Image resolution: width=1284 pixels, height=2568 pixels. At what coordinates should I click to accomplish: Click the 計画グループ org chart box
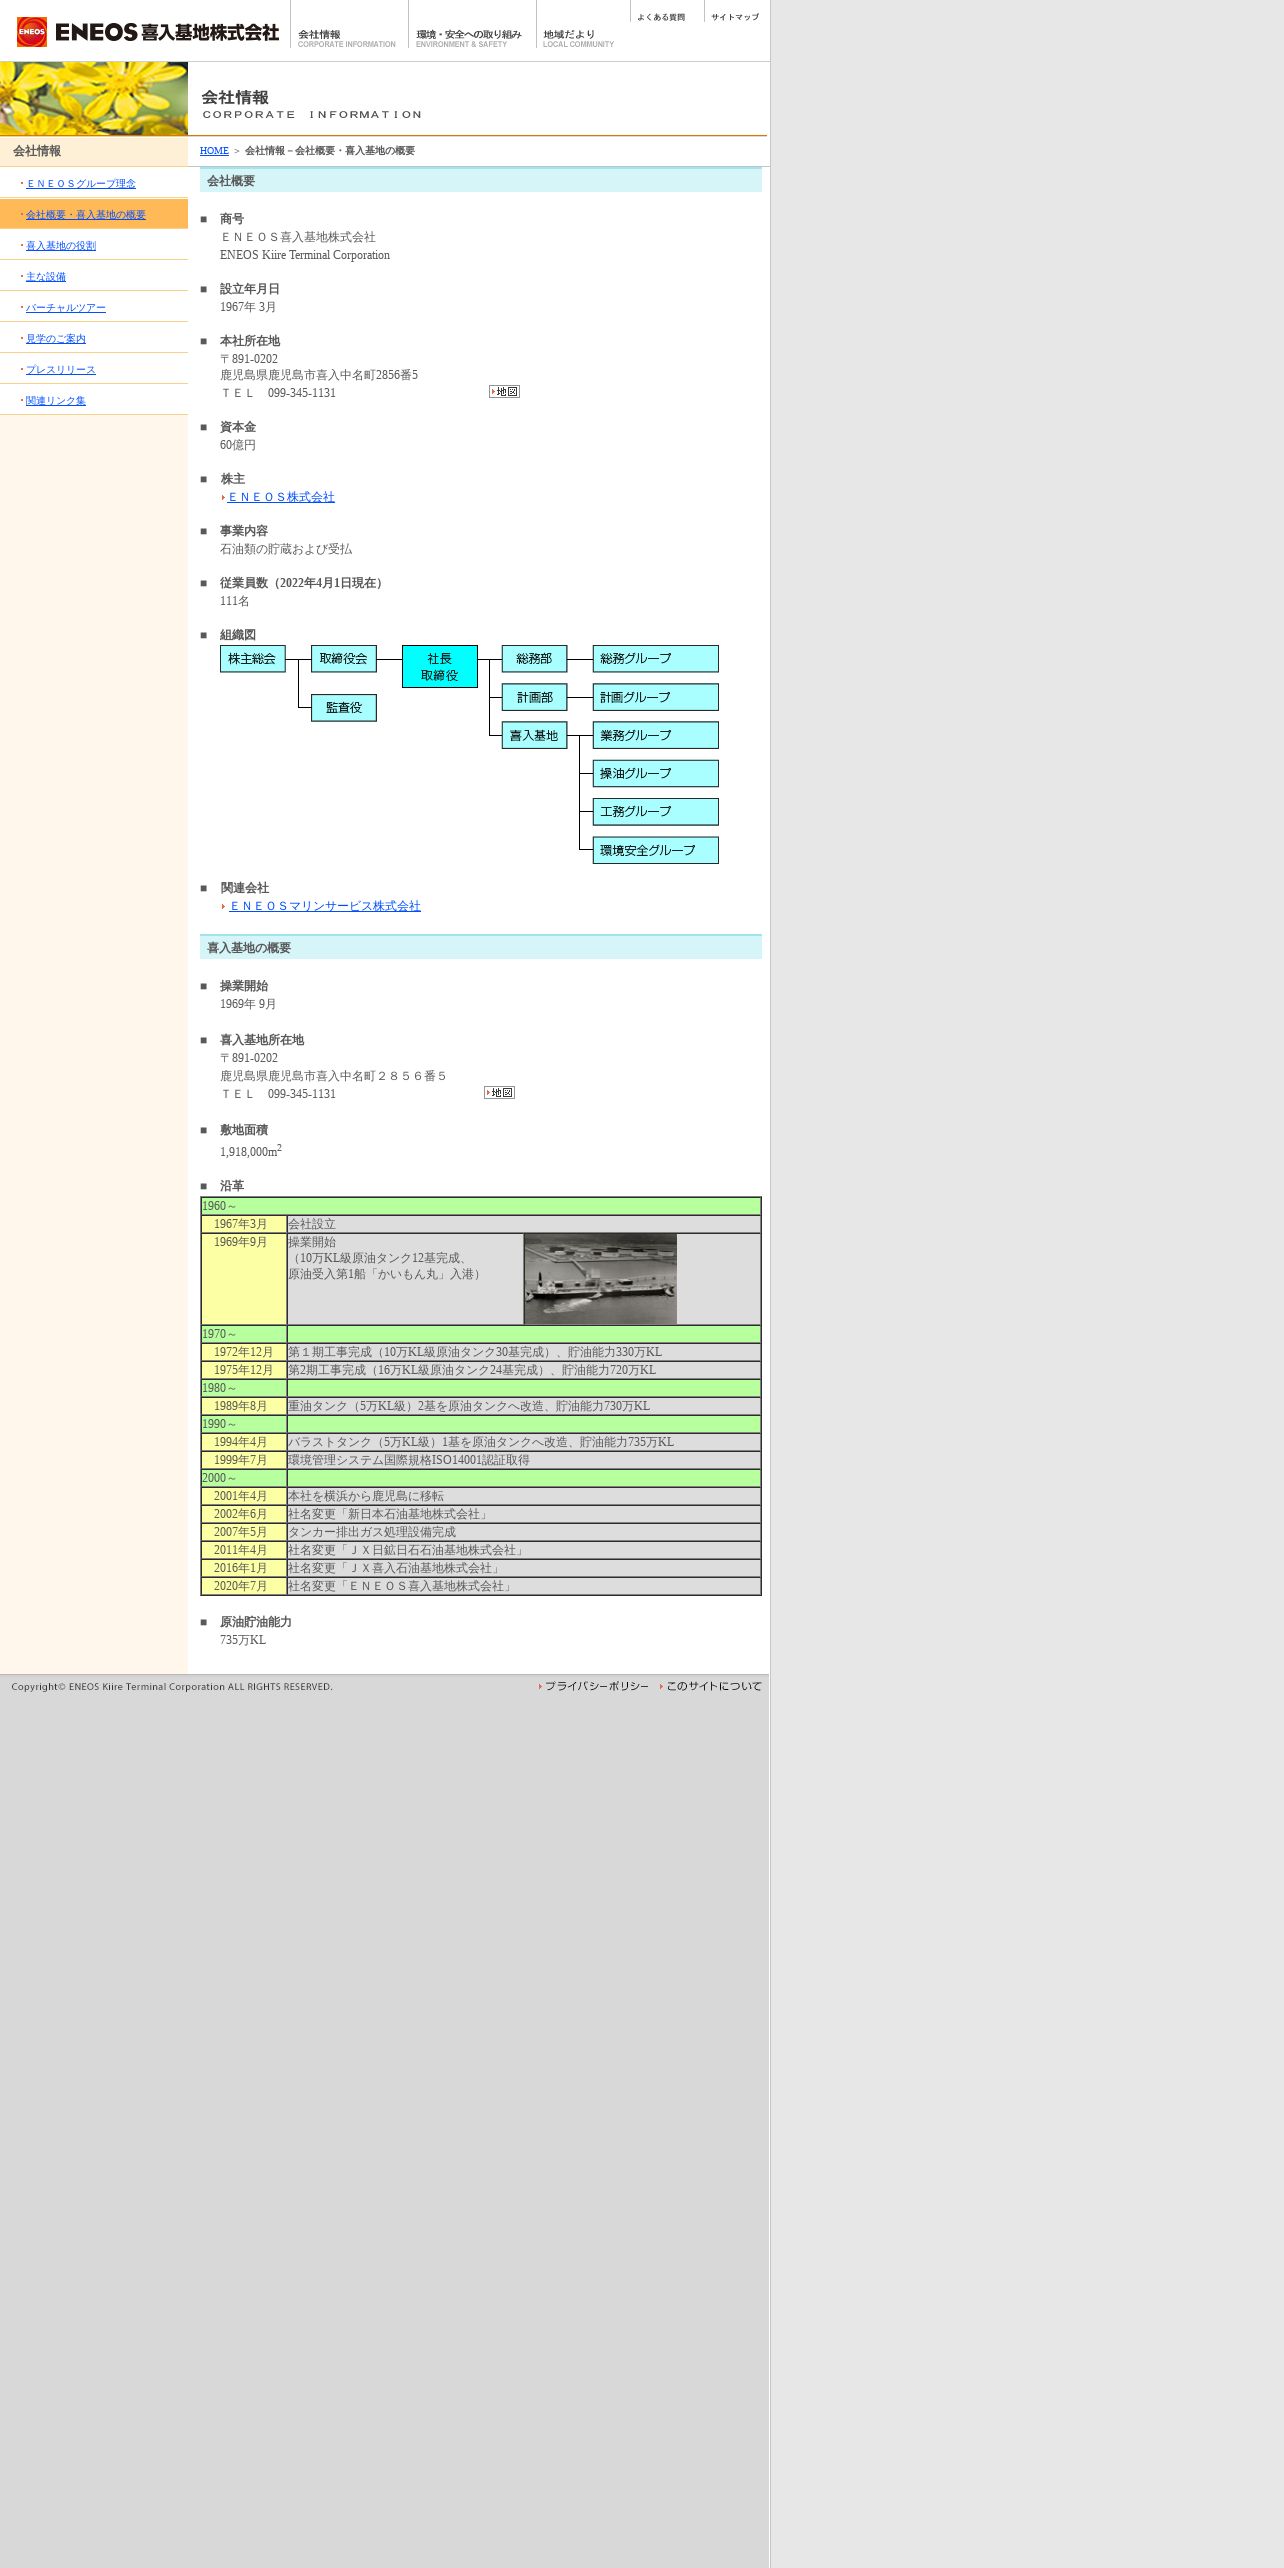[656, 697]
